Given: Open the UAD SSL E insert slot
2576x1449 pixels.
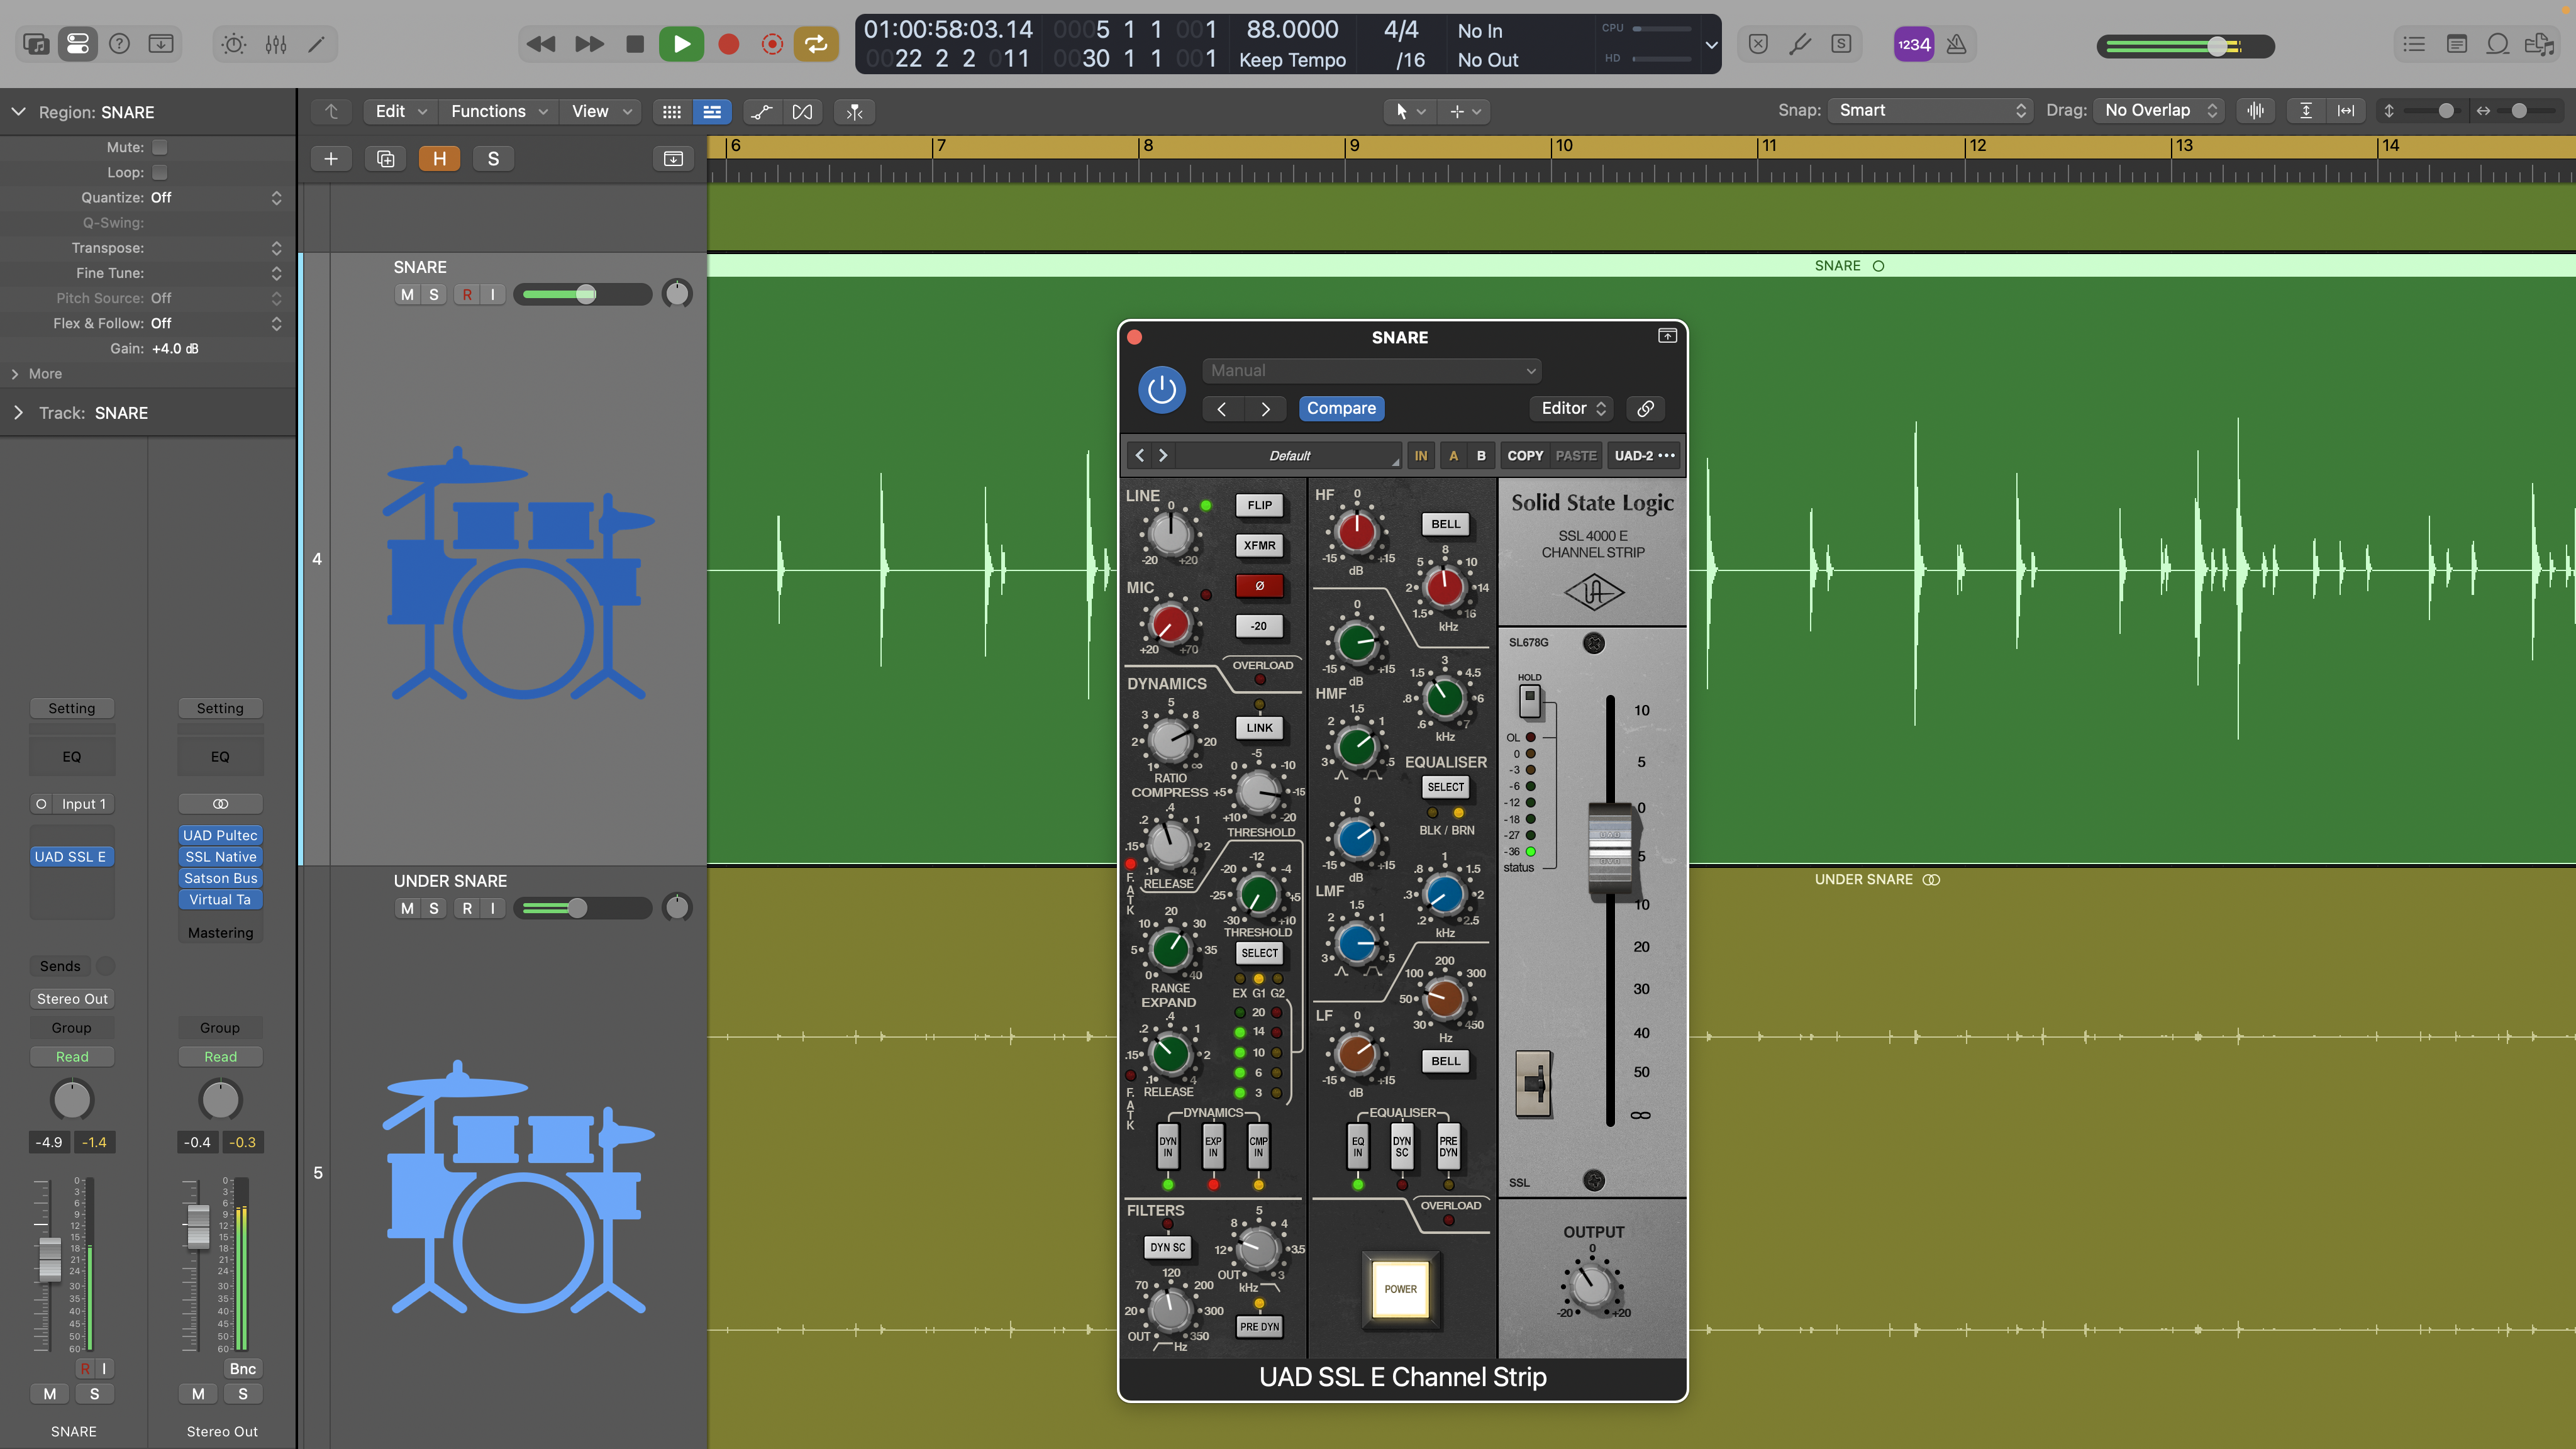Looking at the screenshot, I should coord(71,857).
